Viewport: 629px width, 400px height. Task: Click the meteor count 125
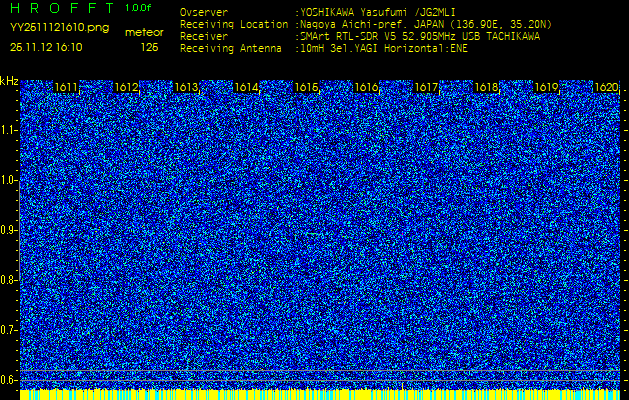coord(150,47)
